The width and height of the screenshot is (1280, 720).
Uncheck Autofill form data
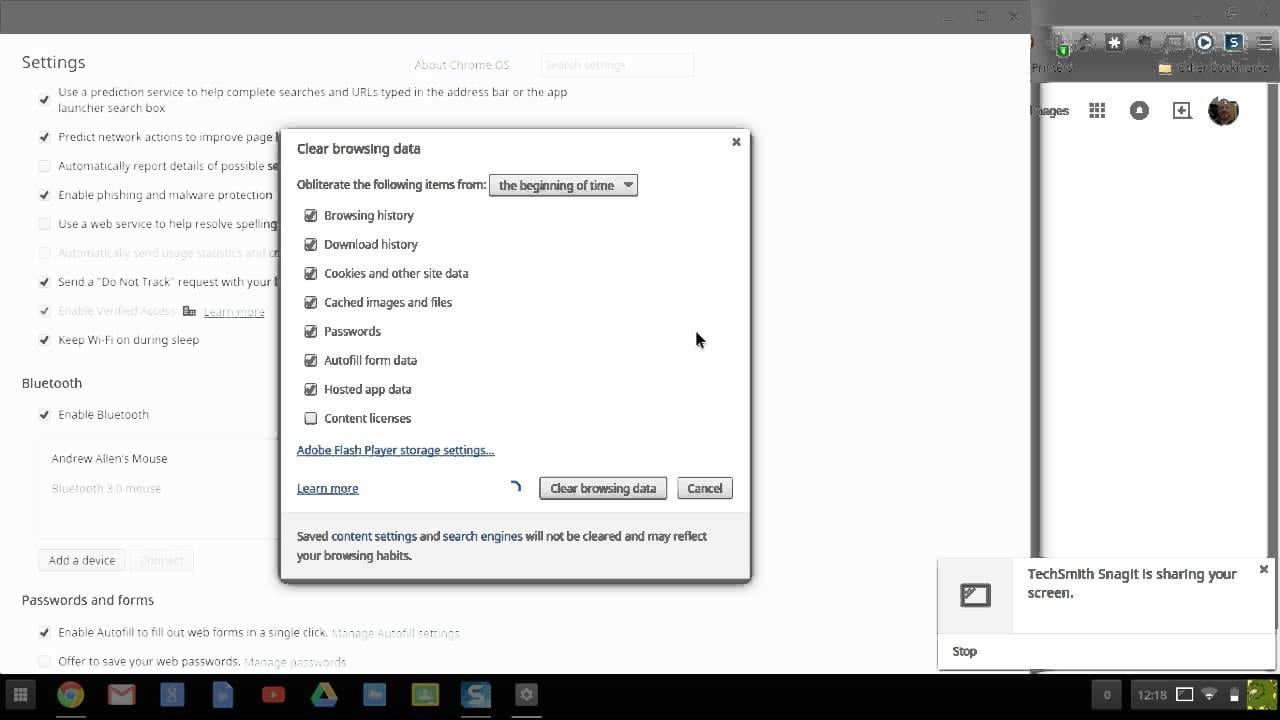(x=310, y=361)
